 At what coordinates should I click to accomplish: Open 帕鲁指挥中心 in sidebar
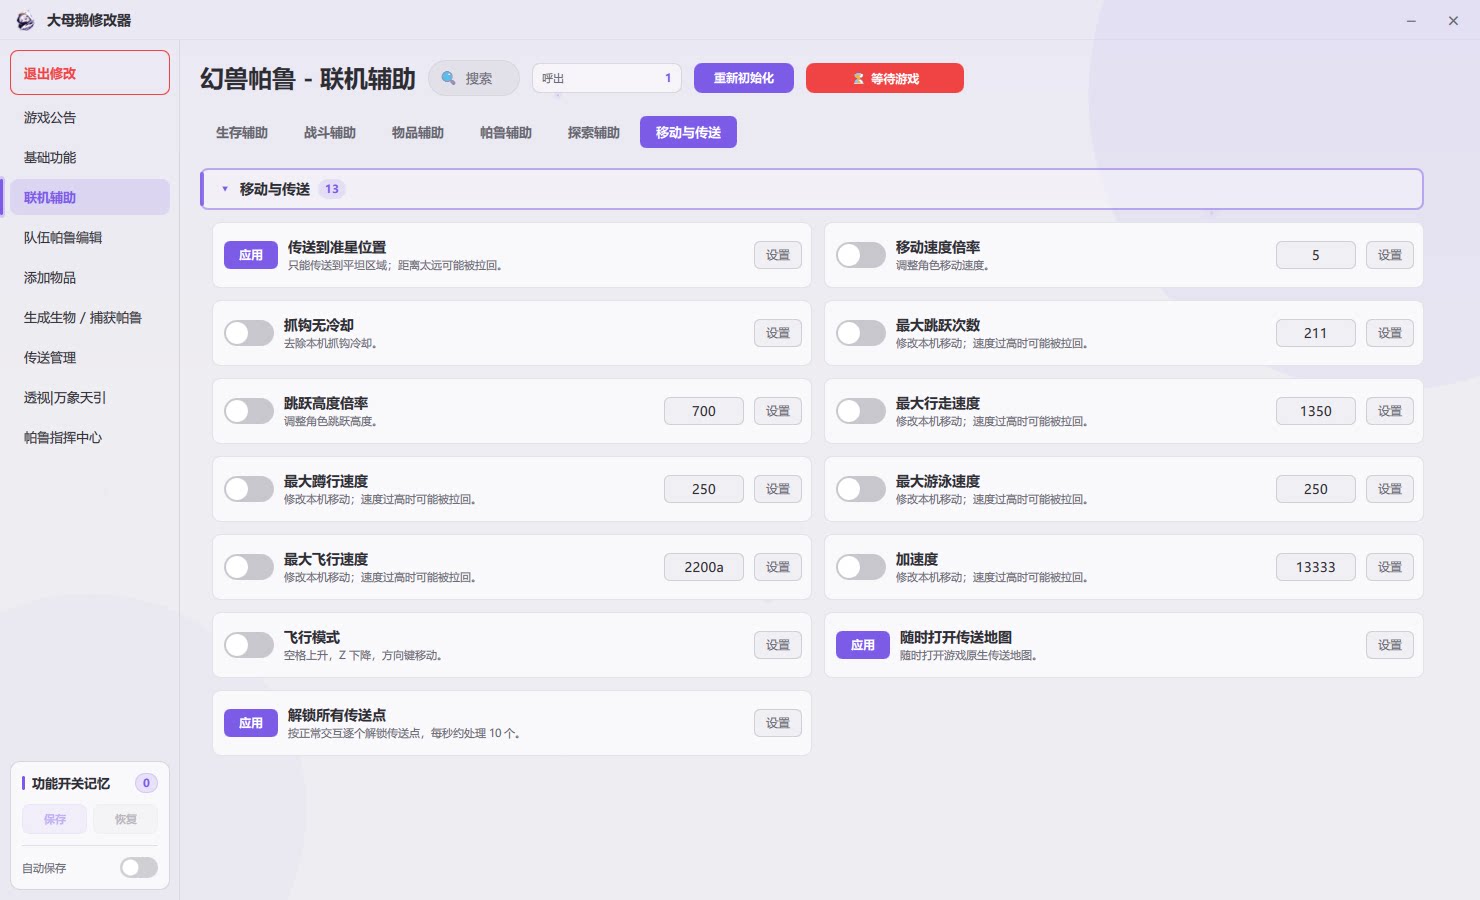click(90, 437)
